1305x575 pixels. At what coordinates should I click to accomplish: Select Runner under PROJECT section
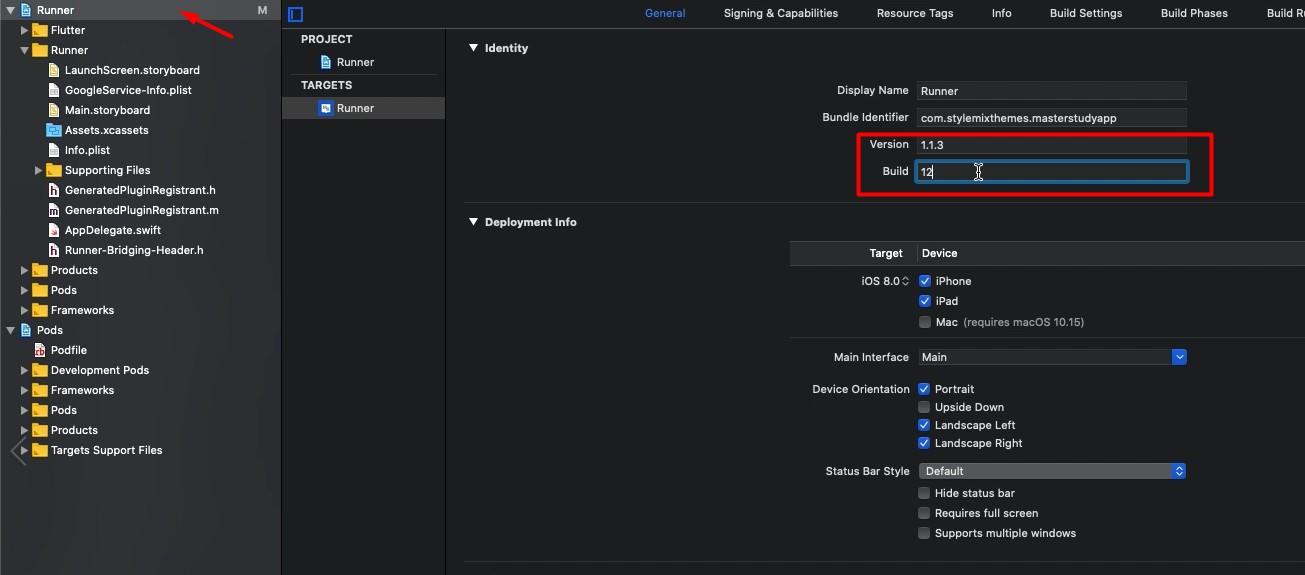pyautogui.click(x=355, y=62)
